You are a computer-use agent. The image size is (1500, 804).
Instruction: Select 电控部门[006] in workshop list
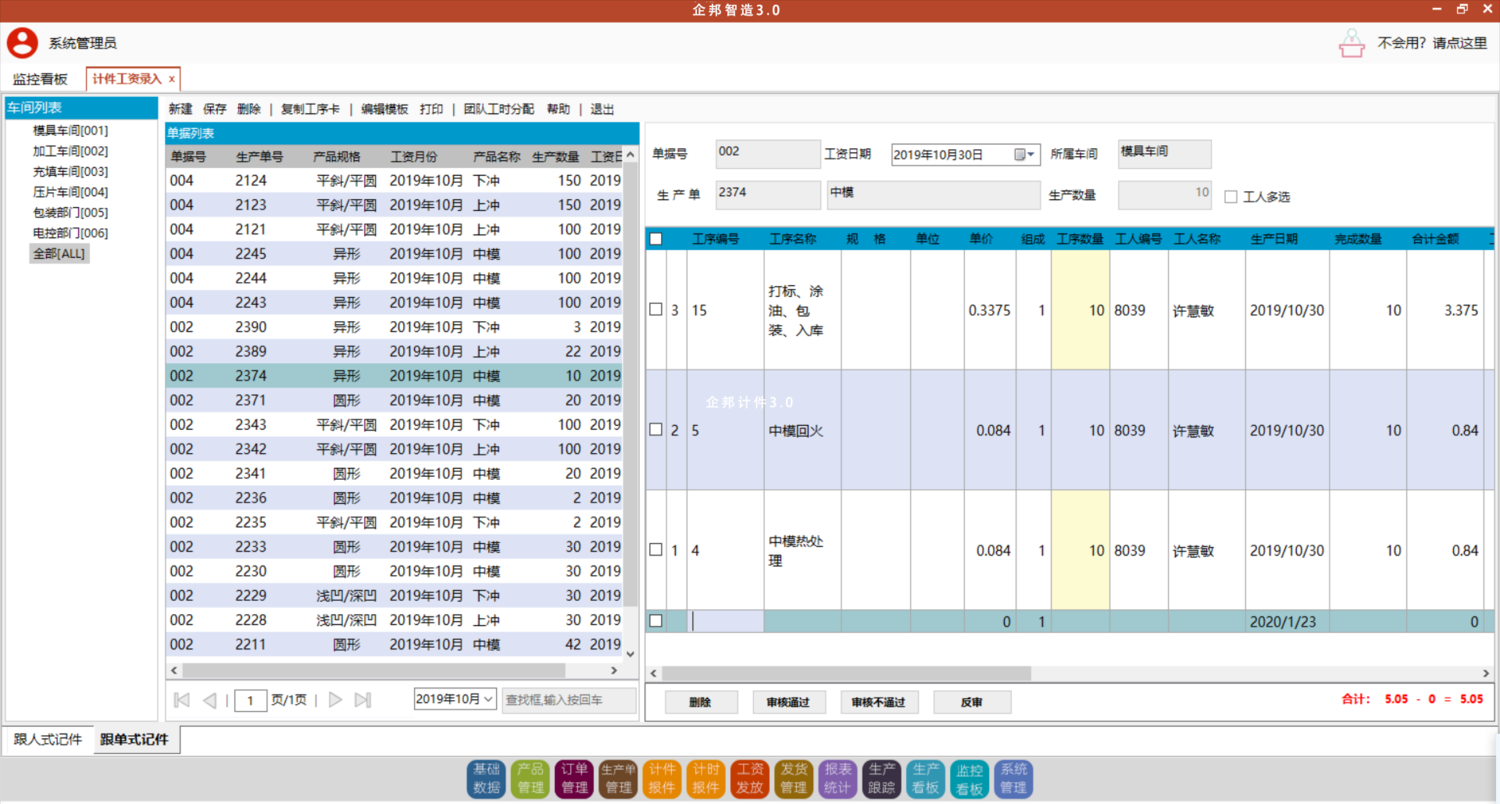[x=70, y=233]
